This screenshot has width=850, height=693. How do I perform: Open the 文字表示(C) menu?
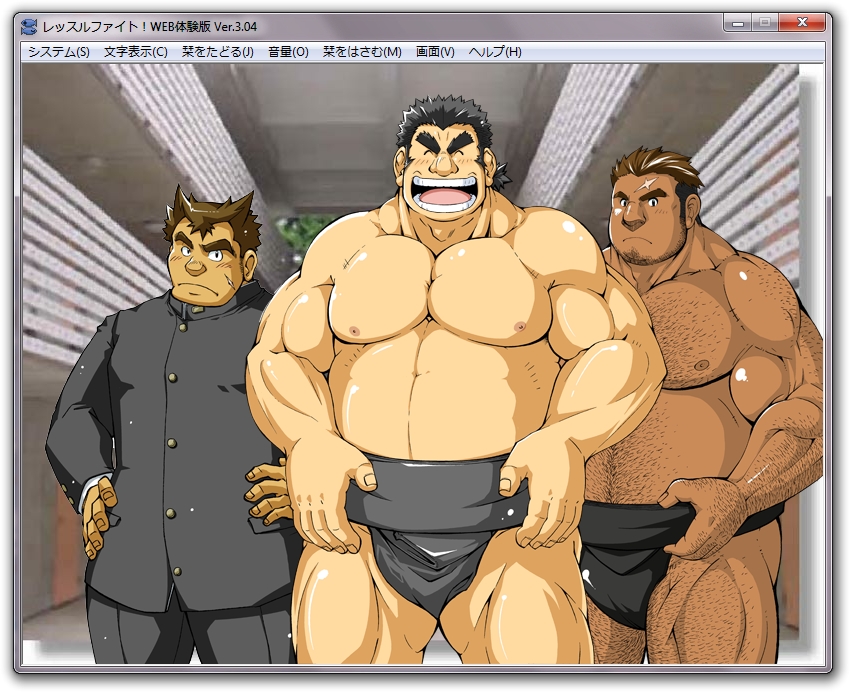135,52
